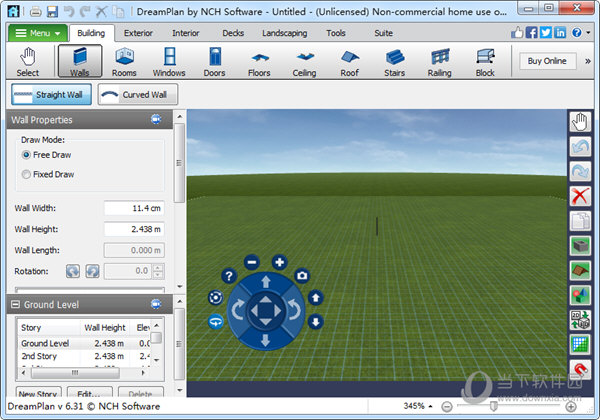This screenshot has height=420, width=600.
Task: Open the green Menu dropdown
Action: 38,33
